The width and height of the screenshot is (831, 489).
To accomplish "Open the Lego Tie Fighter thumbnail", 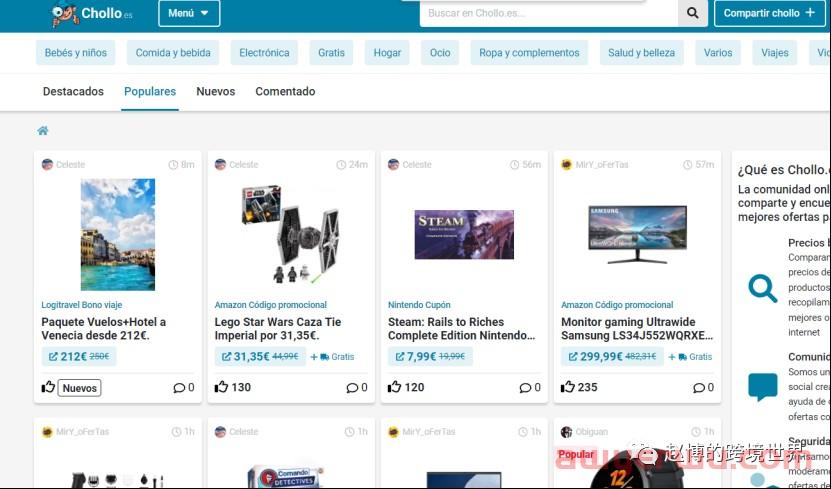I will tap(290, 234).
